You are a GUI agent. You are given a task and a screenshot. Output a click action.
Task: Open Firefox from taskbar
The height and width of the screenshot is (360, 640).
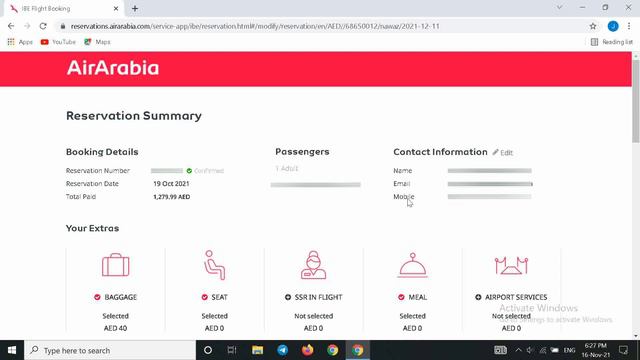coord(307,350)
